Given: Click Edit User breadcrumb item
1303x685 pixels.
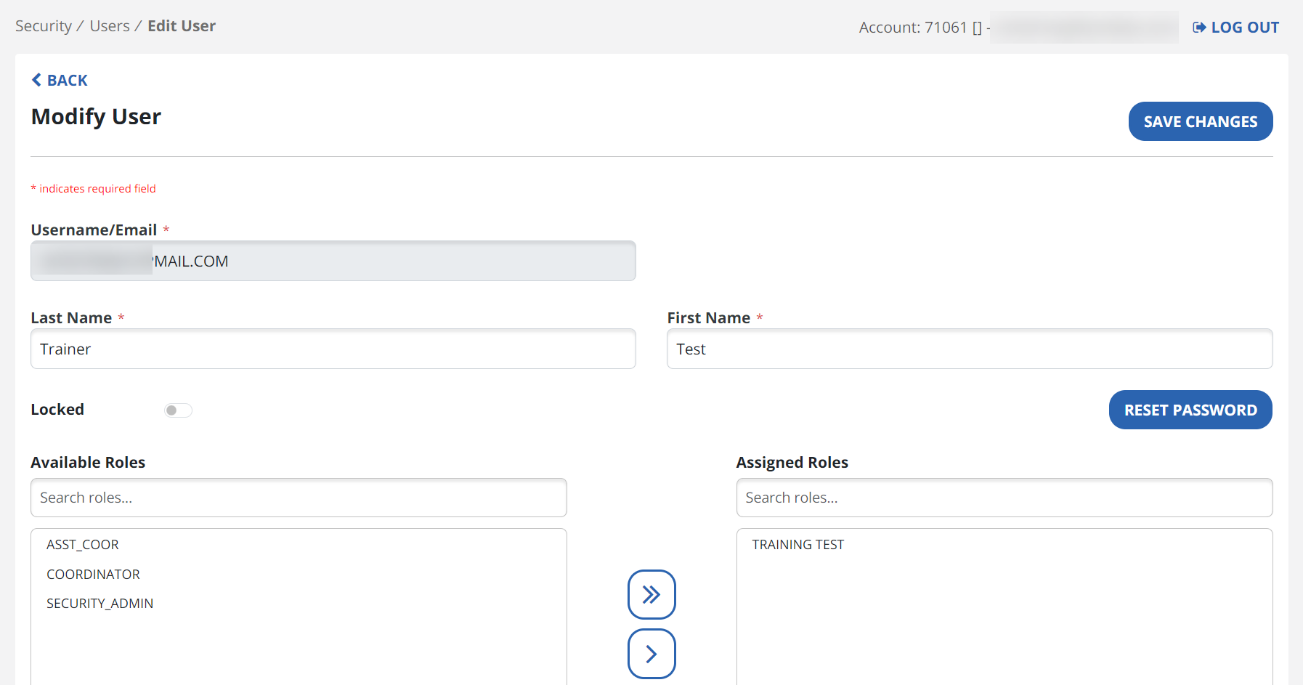Looking at the screenshot, I should (x=181, y=26).
